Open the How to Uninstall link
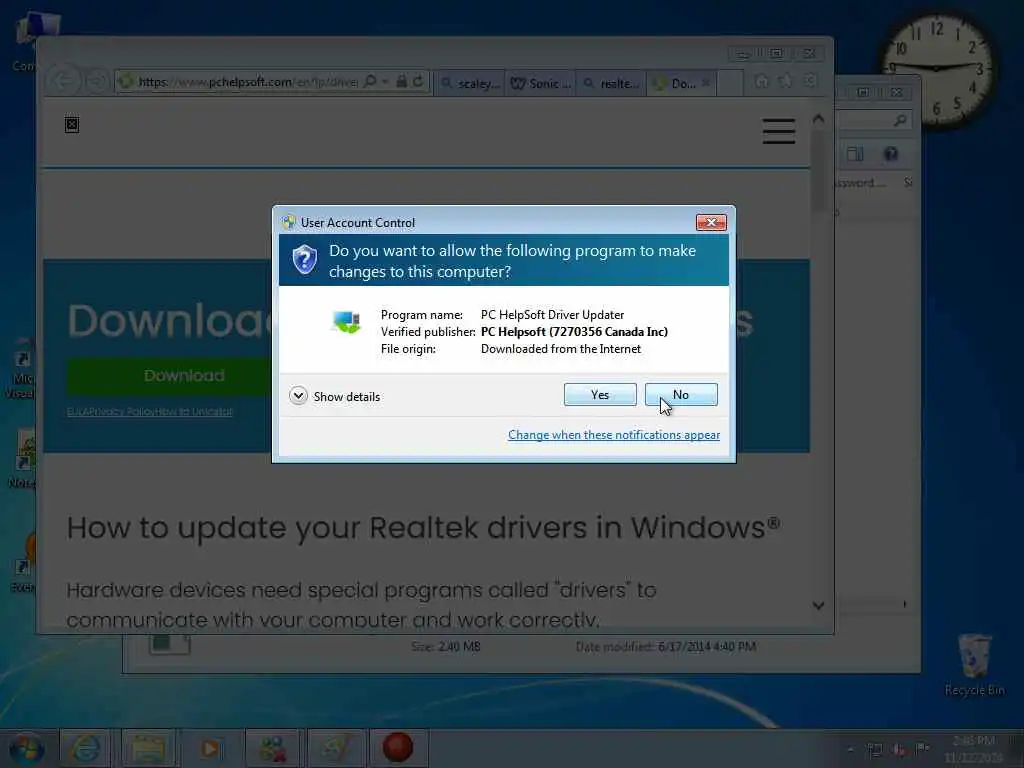1024x768 pixels. tap(193, 411)
